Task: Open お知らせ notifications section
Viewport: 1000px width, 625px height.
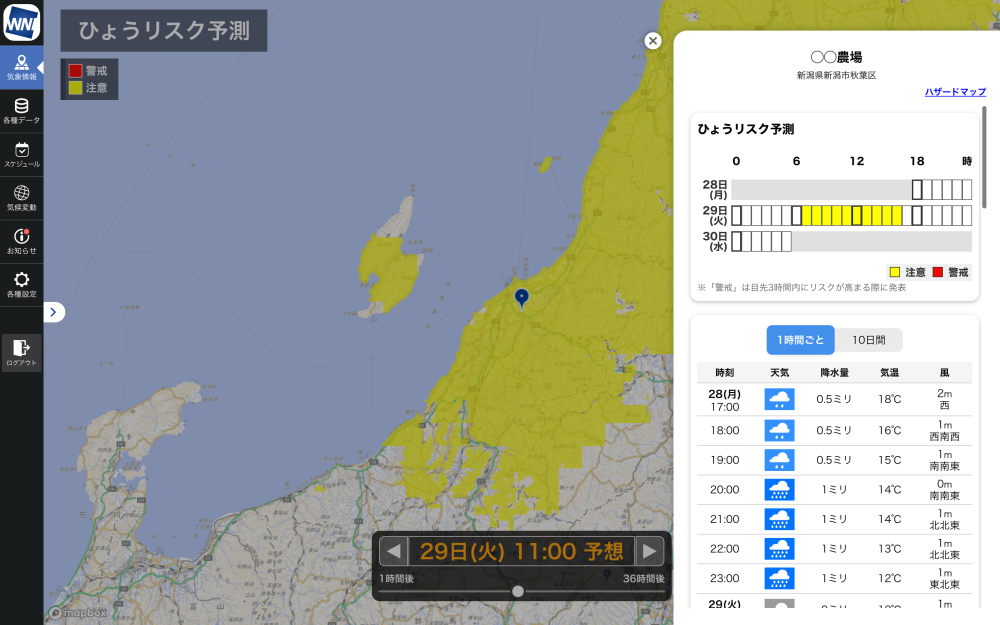Action: pyautogui.click(x=21, y=241)
